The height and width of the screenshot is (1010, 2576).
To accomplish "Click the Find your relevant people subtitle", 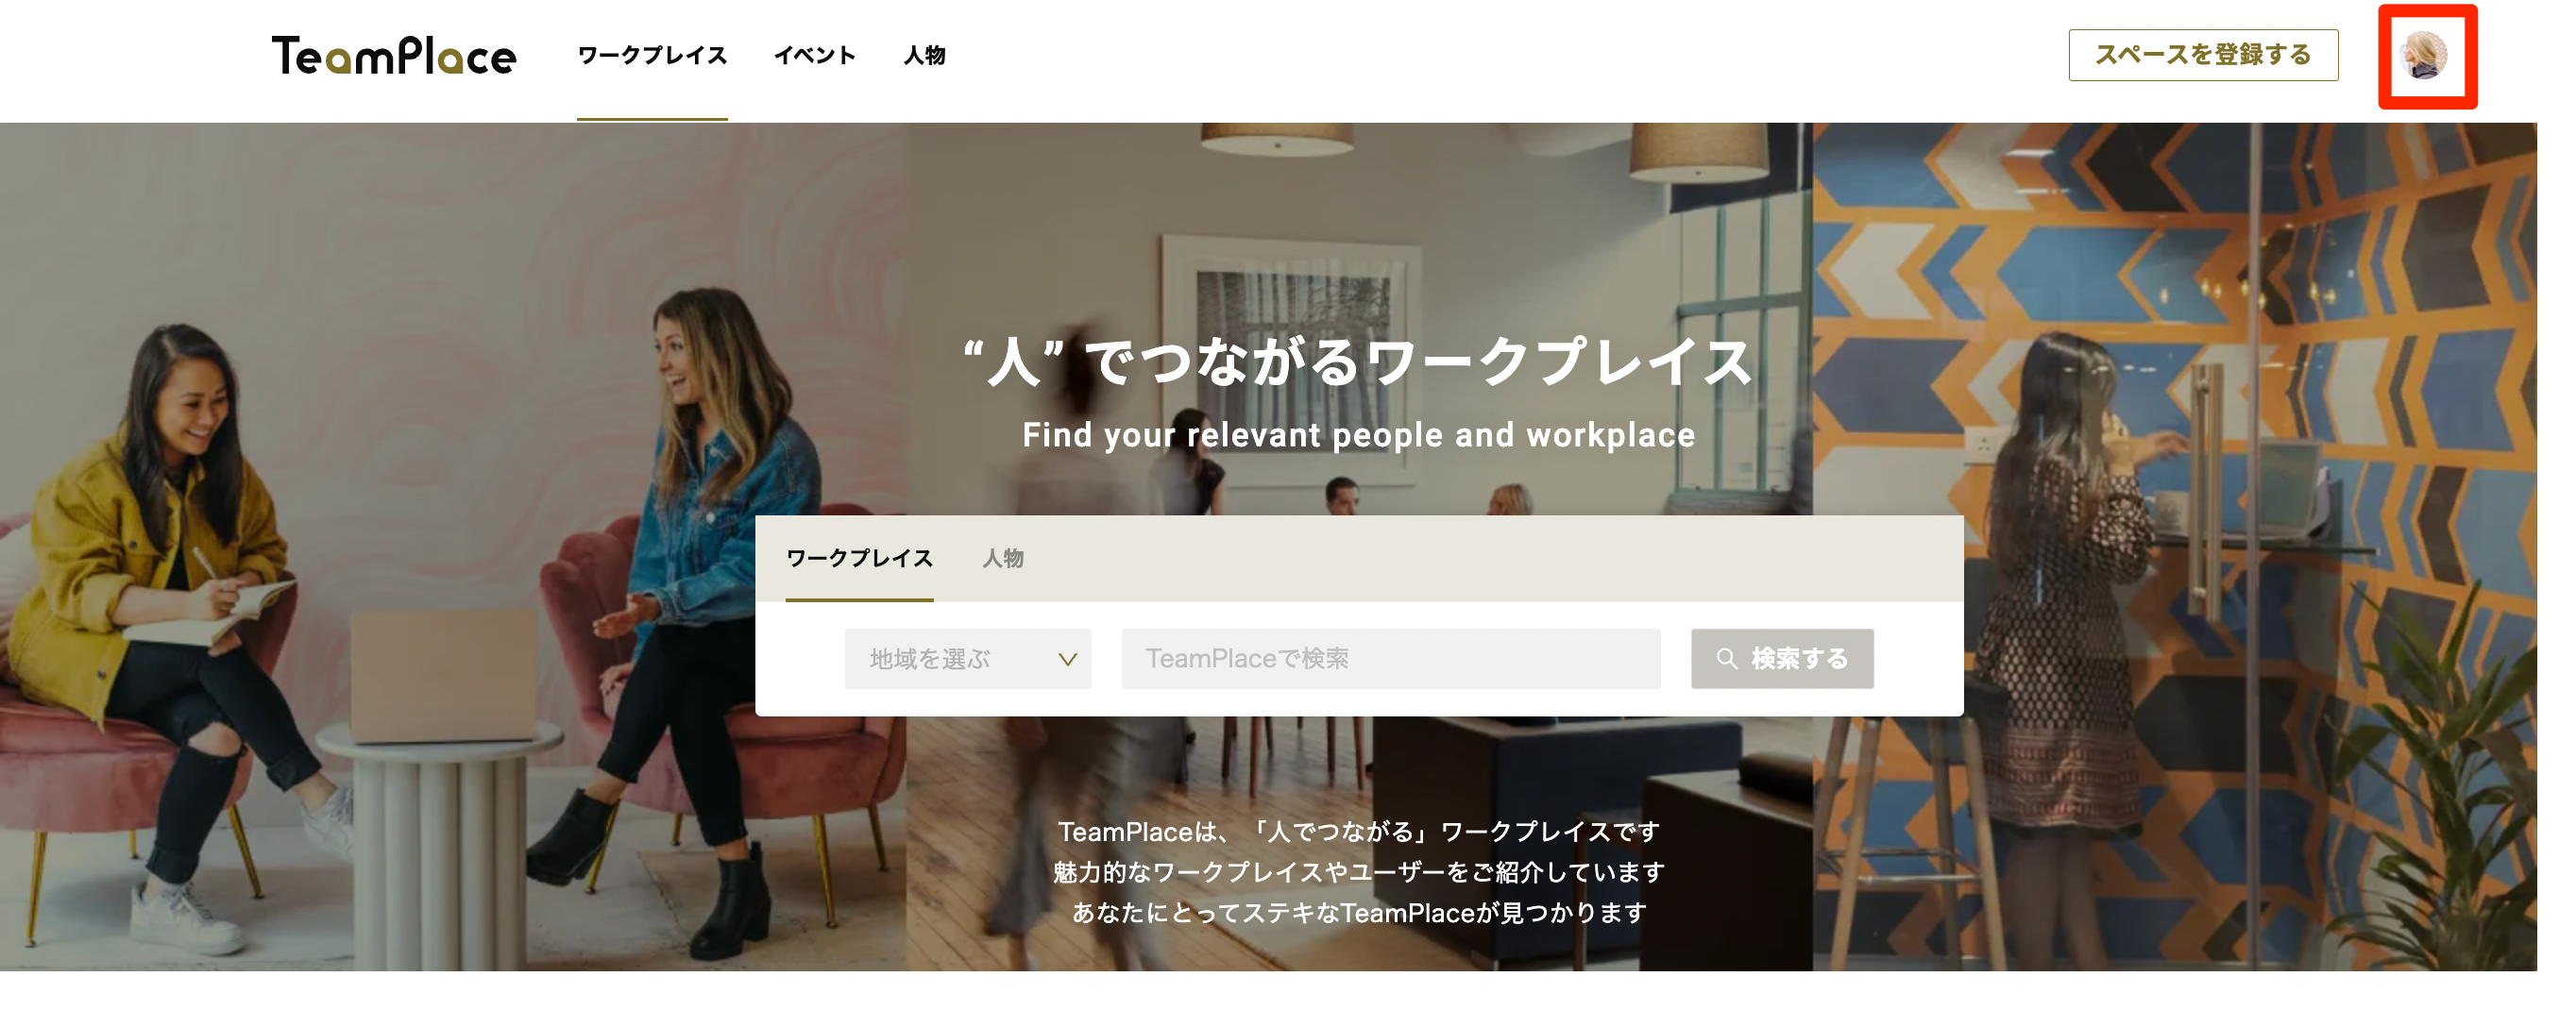I will [1358, 435].
